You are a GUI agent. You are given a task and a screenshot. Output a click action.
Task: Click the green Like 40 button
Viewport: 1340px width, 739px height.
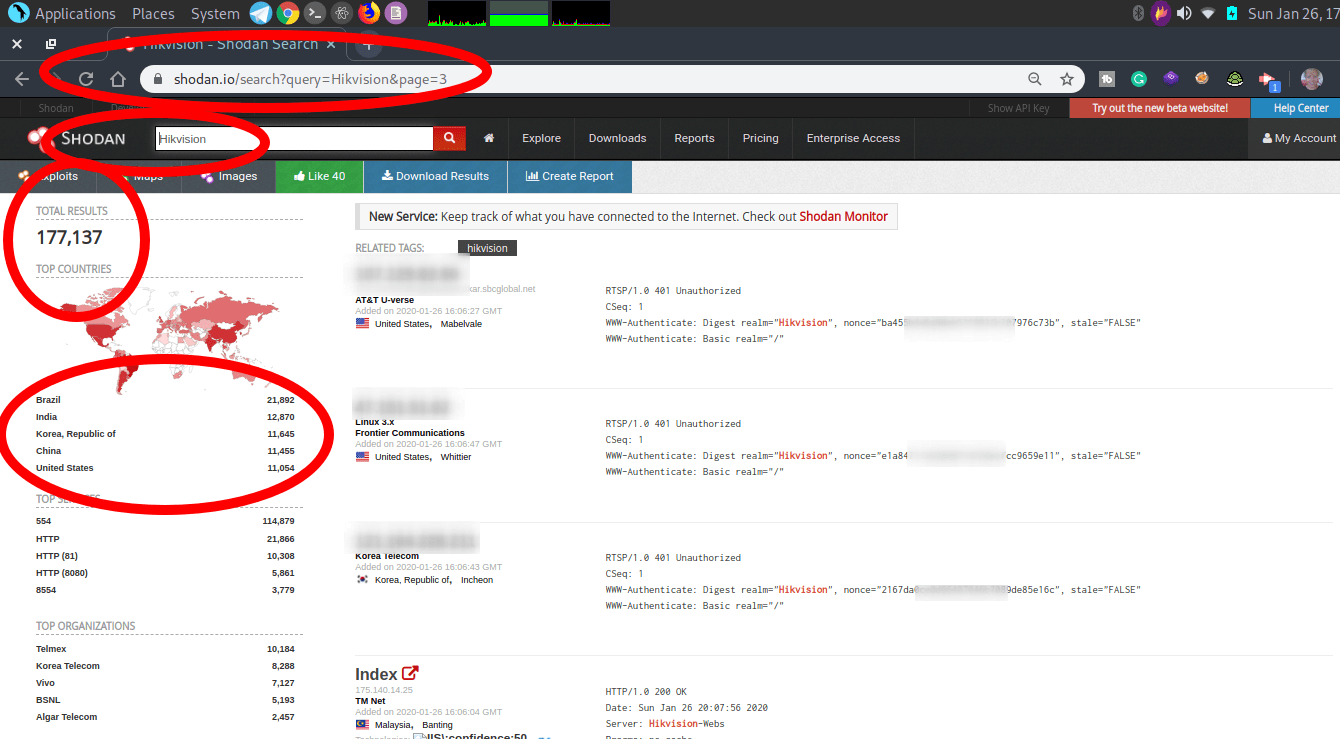(x=319, y=176)
